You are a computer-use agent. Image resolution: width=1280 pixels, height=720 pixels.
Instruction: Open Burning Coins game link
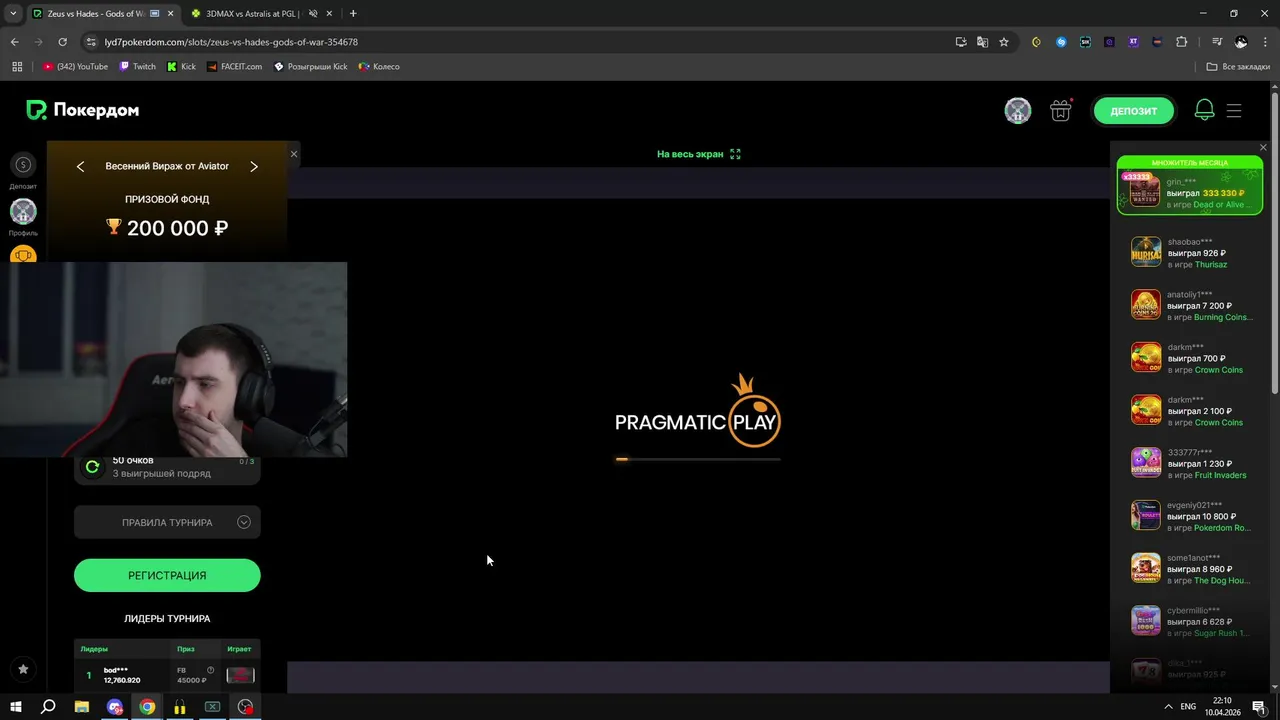[1223, 317]
